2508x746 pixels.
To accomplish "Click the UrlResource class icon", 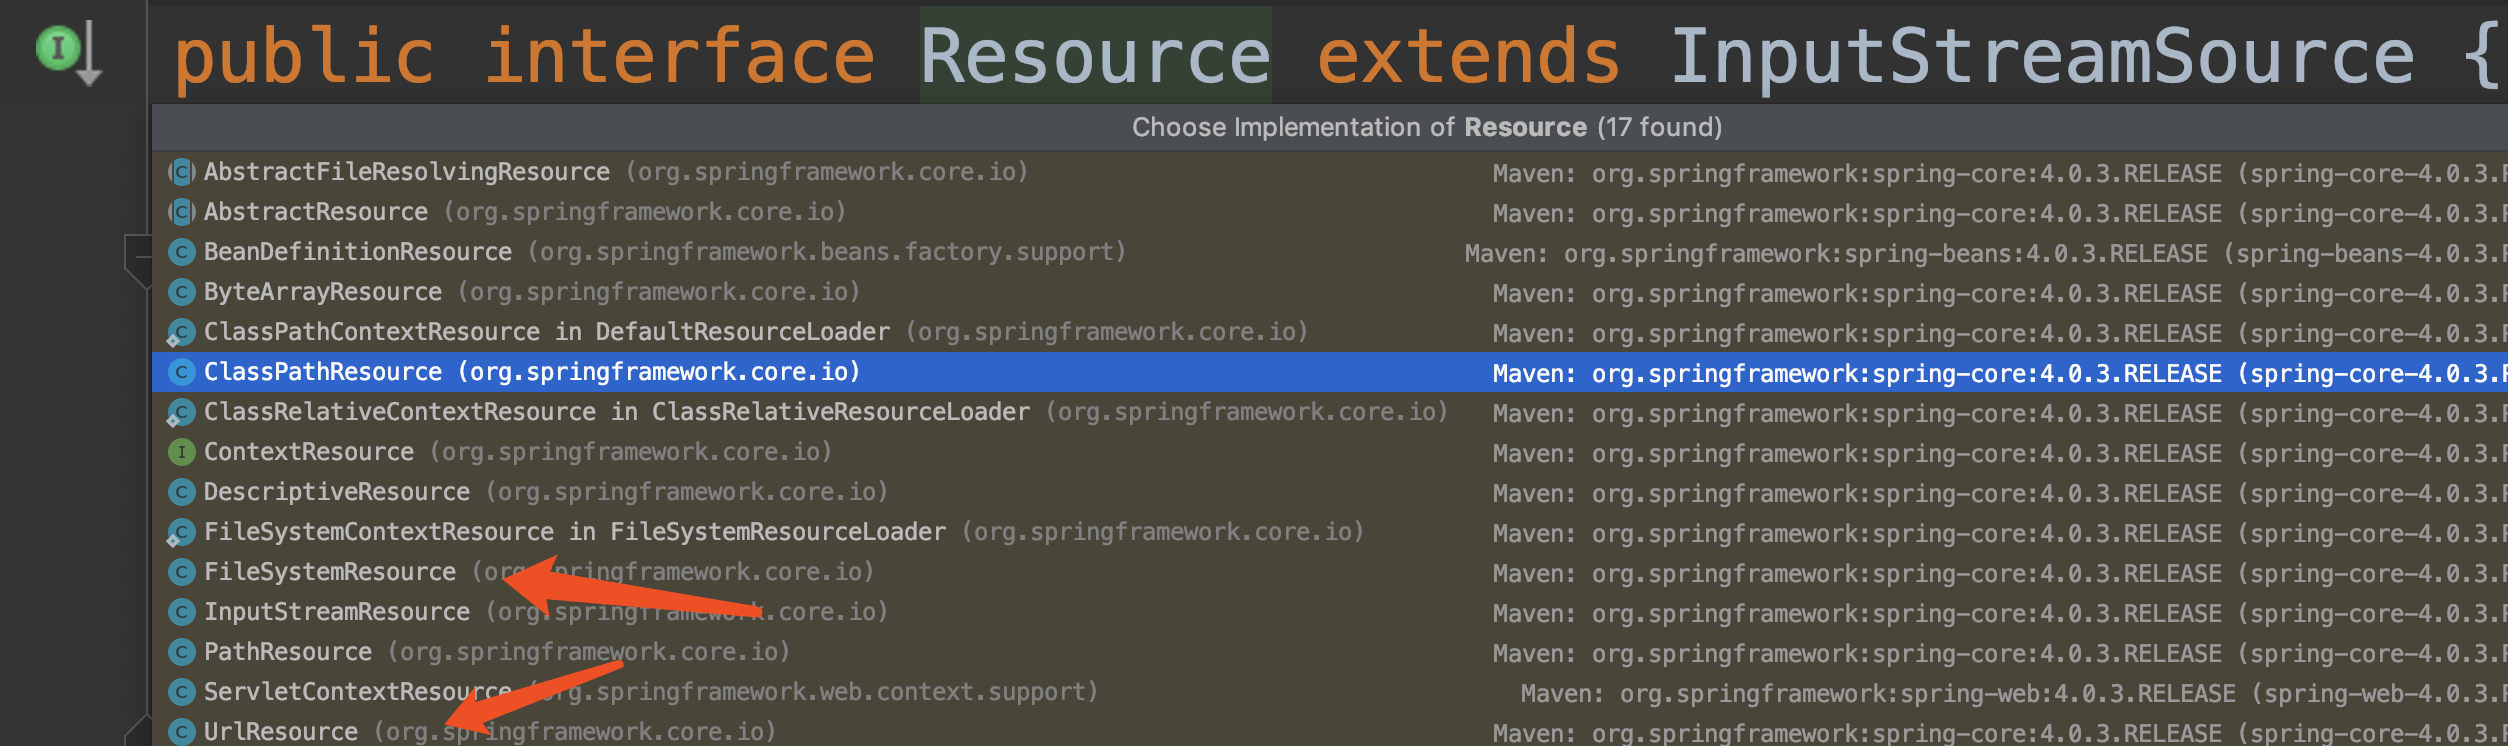I will 181,732.
